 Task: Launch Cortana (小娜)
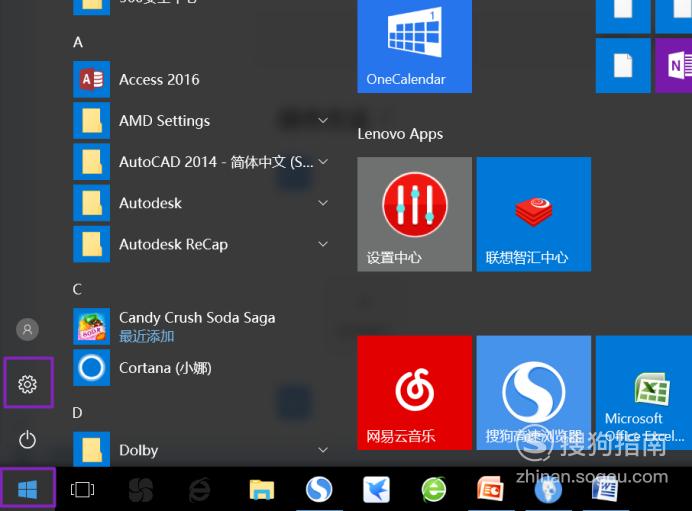(201, 368)
